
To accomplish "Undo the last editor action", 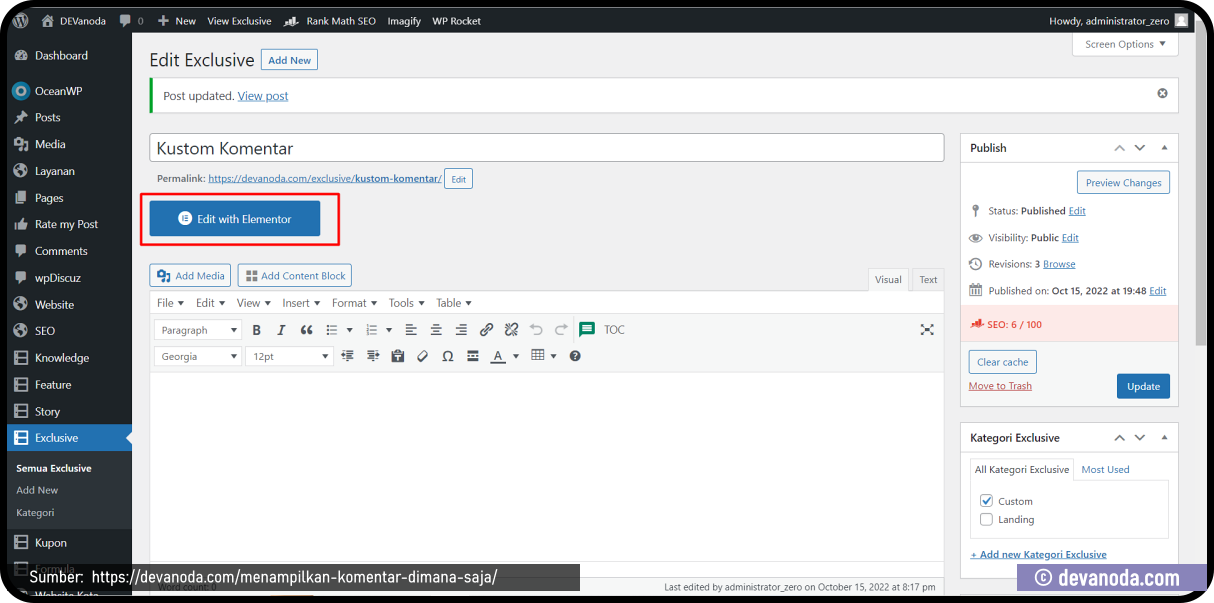I will pos(536,330).
